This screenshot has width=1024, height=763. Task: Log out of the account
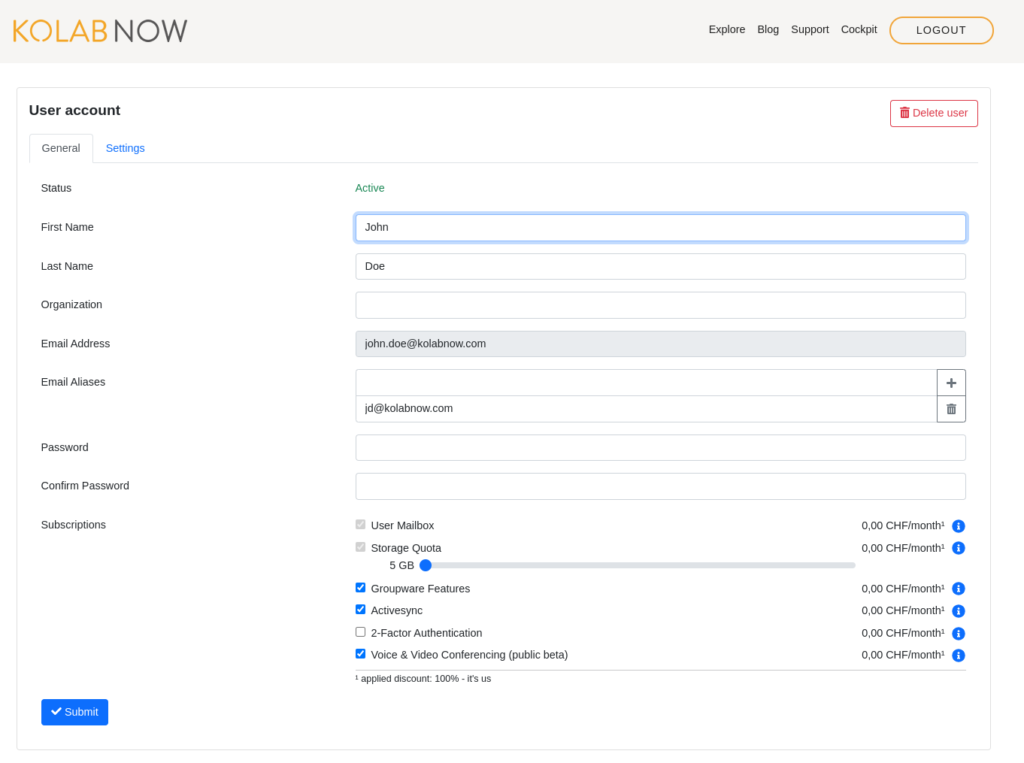point(941,30)
